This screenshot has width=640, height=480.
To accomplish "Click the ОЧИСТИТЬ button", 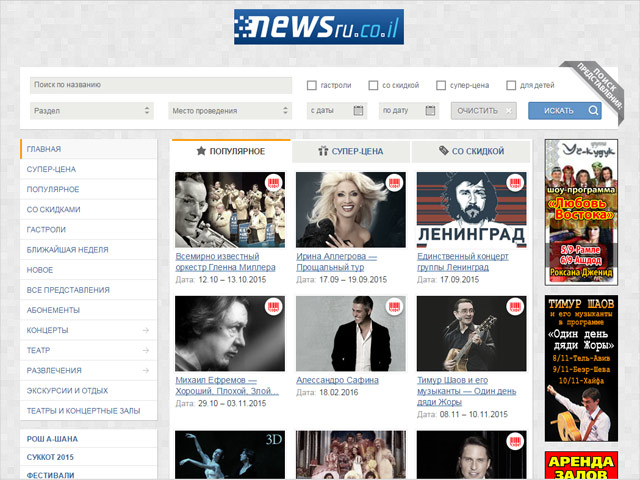I will tap(484, 111).
